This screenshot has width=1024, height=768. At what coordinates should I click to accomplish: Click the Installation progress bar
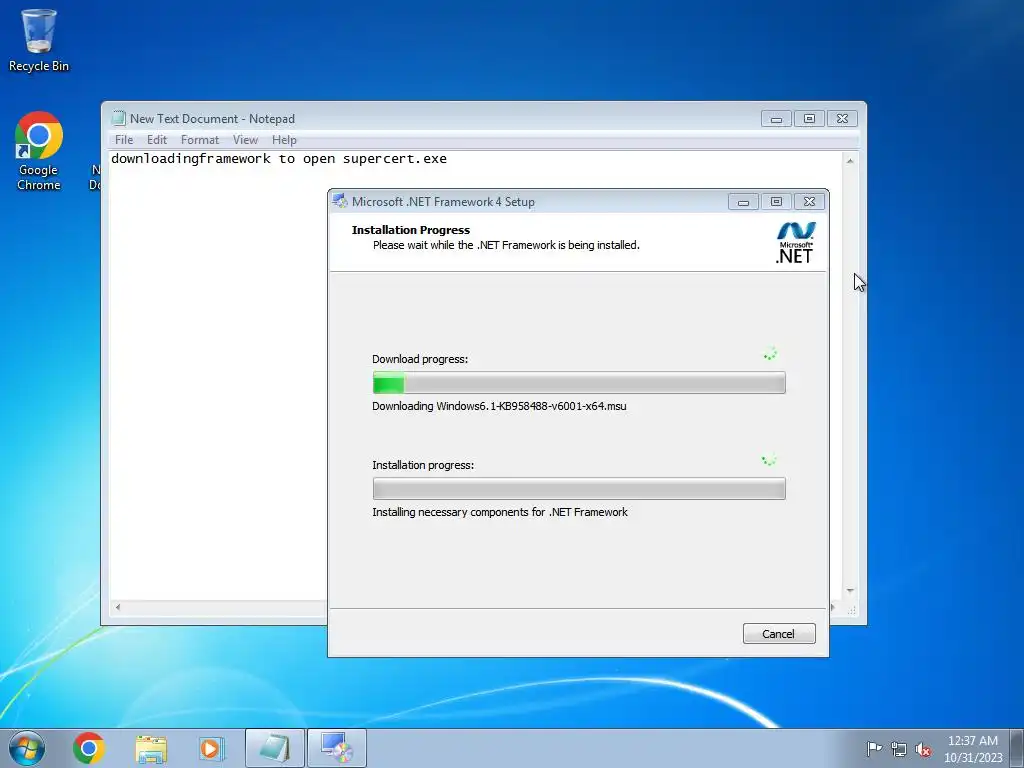[579, 488]
